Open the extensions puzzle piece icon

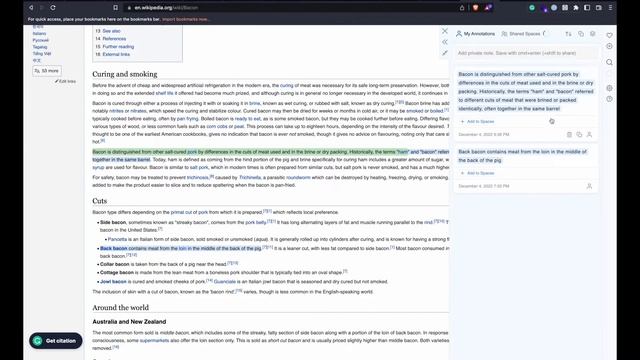click(576, 7)
